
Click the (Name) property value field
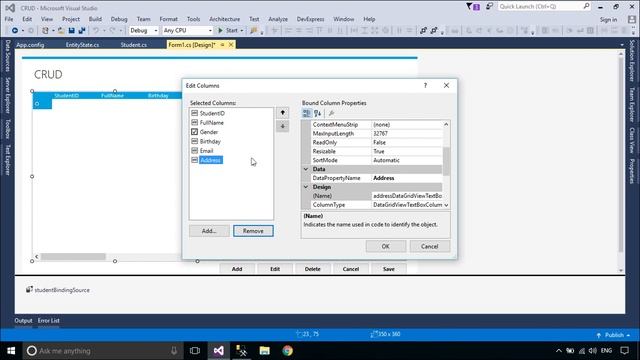coord(407,196)
